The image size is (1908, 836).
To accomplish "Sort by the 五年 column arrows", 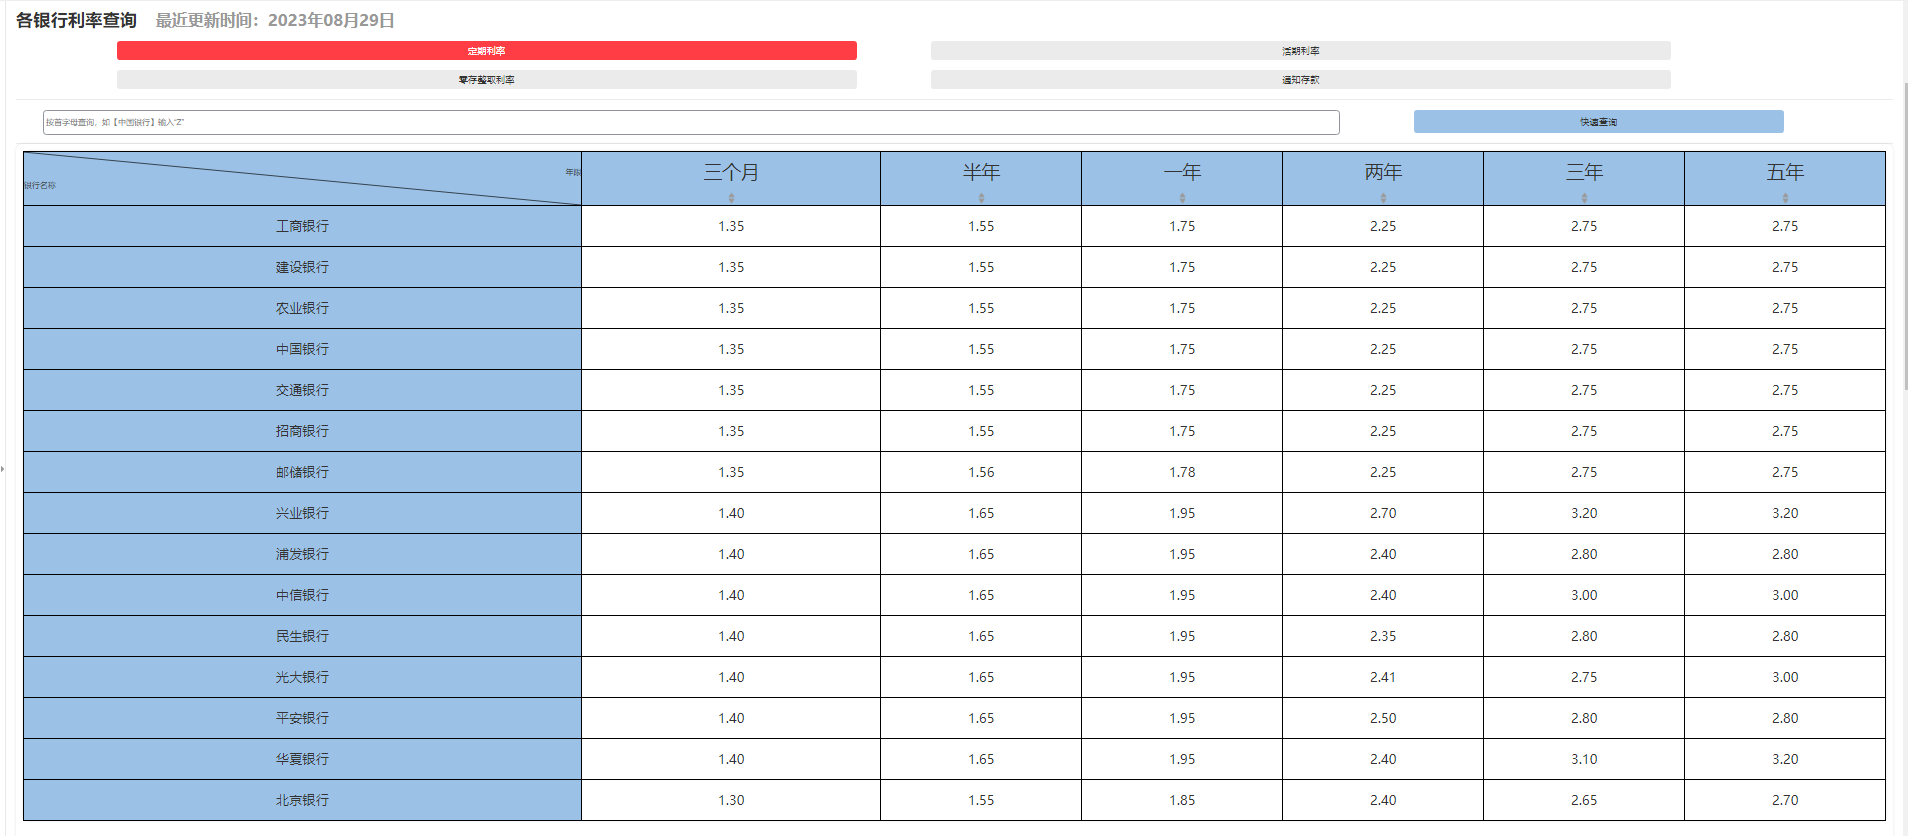I will point(1785,198).
